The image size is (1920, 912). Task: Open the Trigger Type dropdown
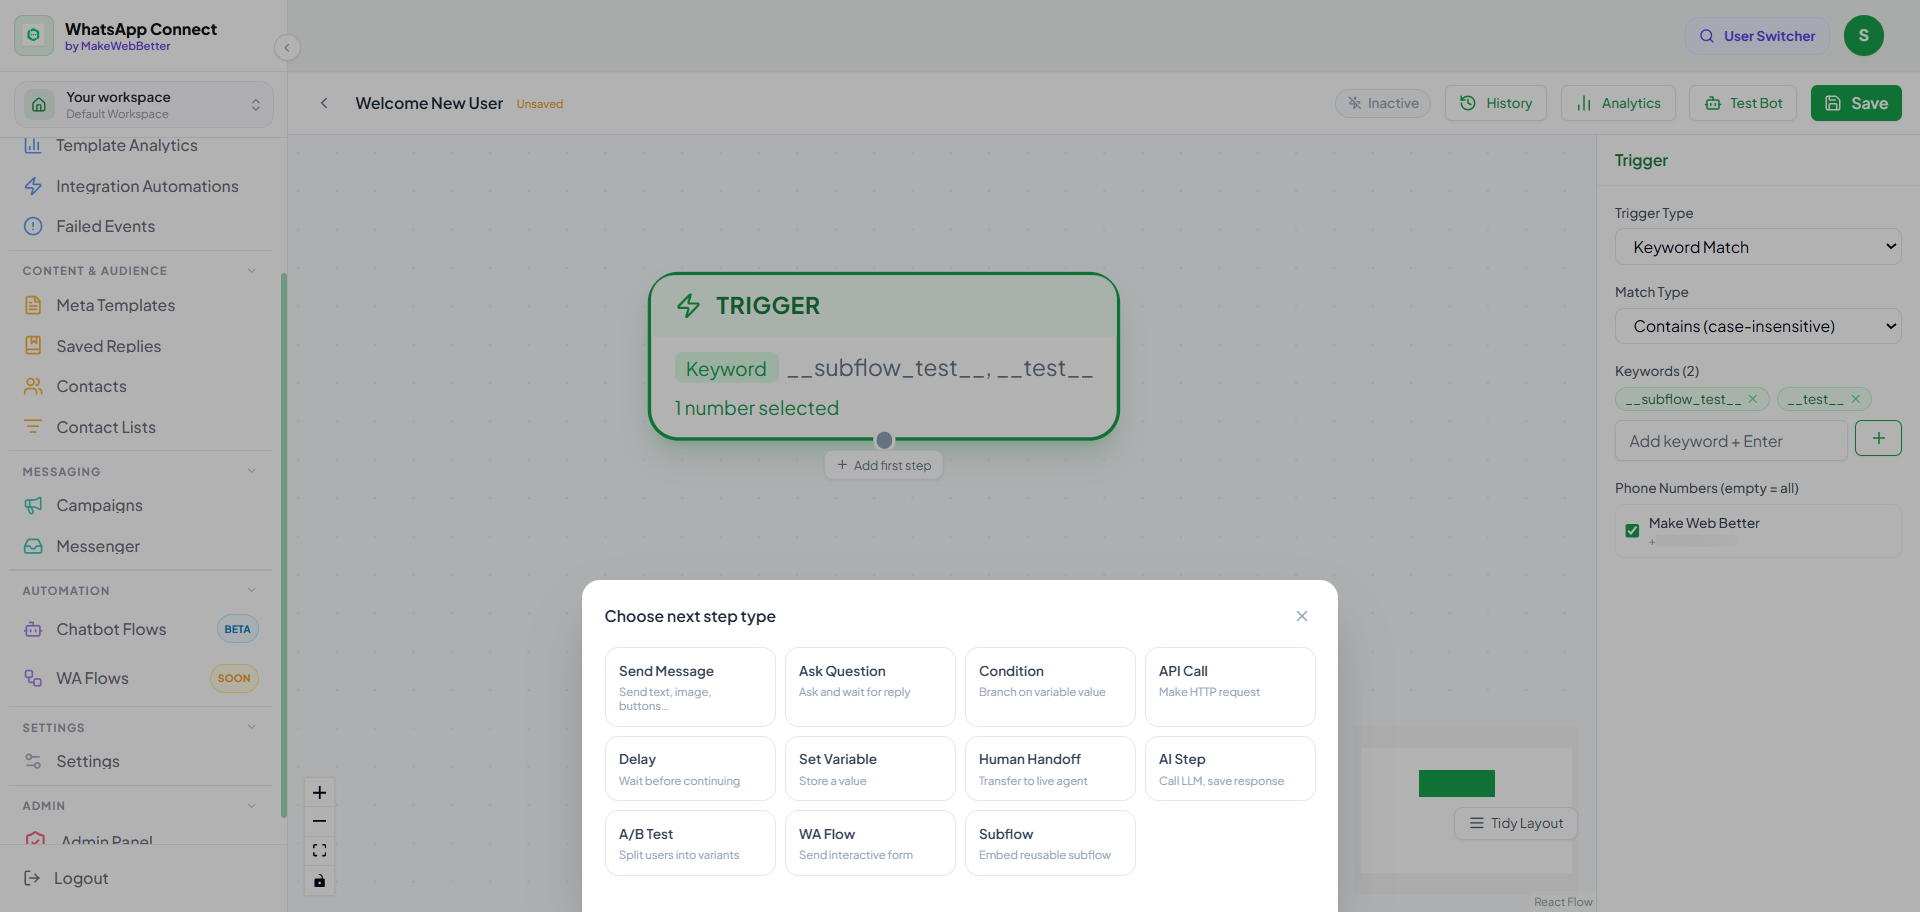coord(1758,247)
